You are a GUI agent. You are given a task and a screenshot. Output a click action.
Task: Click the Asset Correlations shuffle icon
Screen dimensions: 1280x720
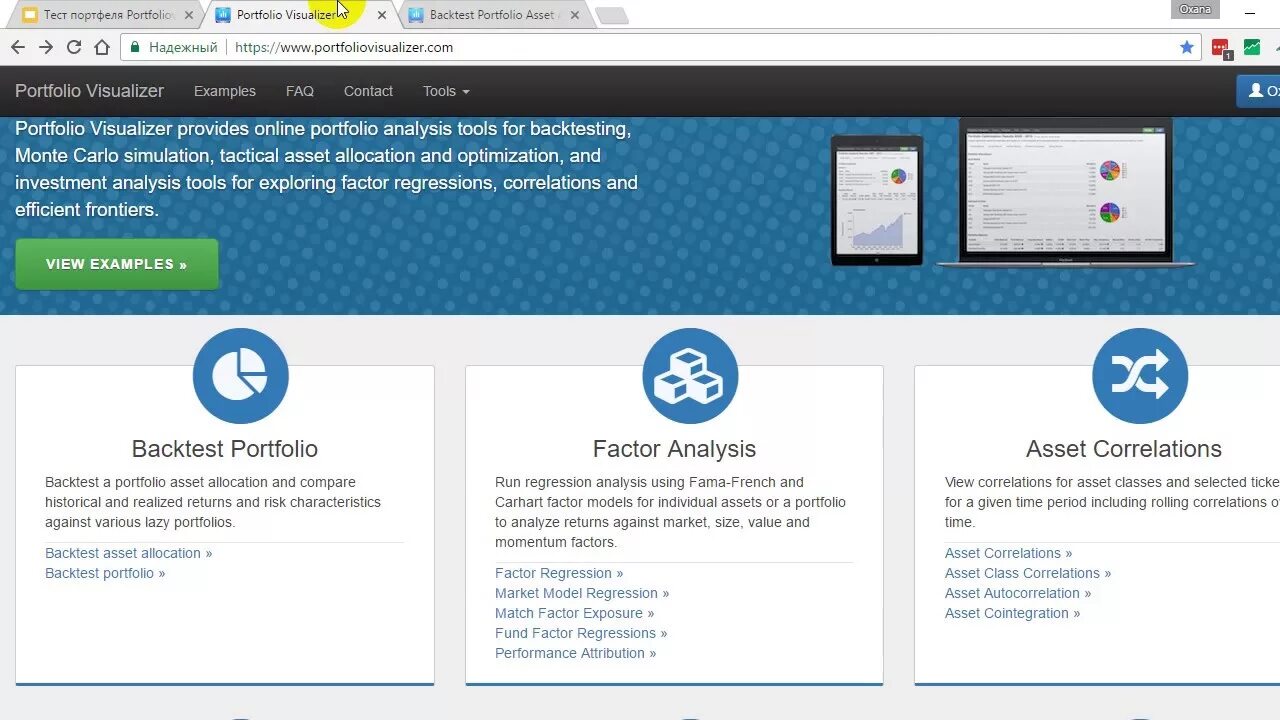point(1140,376)
